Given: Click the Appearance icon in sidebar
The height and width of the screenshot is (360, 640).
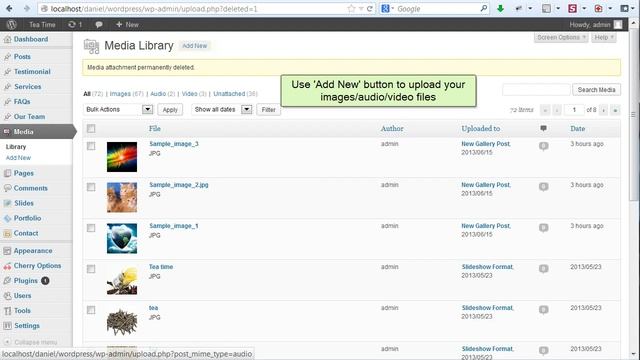Looking at the screenshot, I should click(7, 251).
